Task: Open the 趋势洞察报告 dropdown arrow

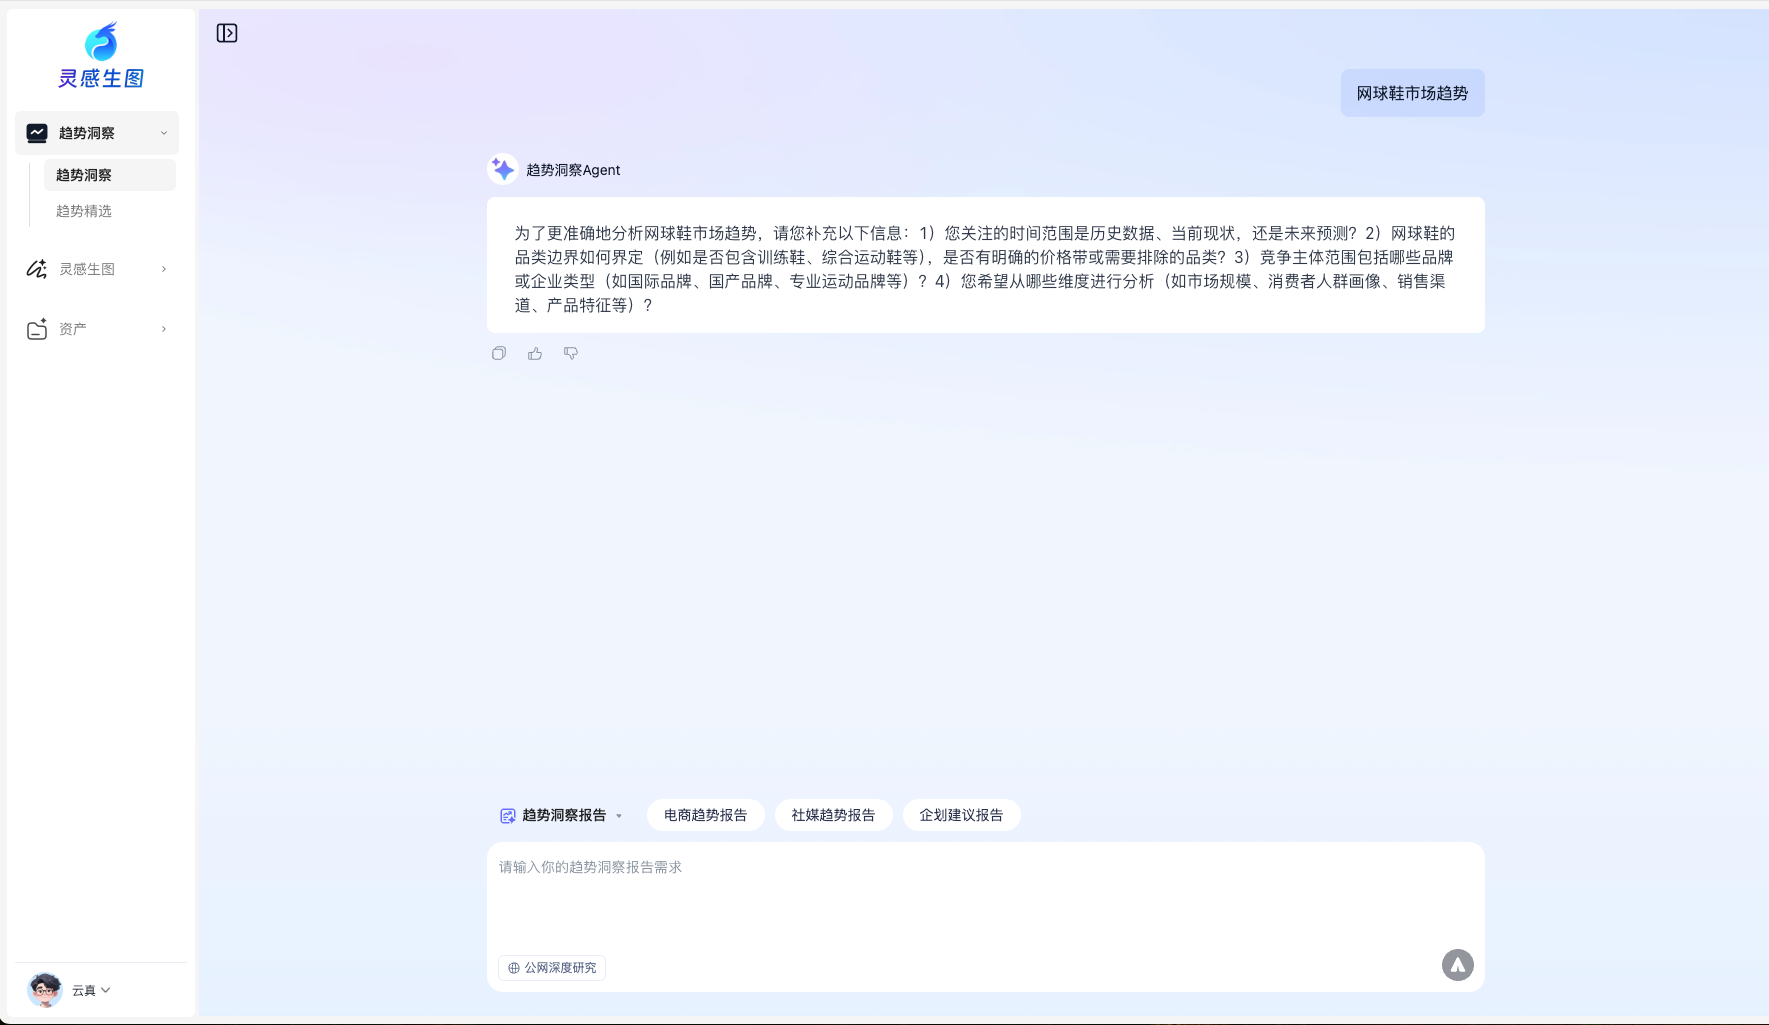Action: 619,816
